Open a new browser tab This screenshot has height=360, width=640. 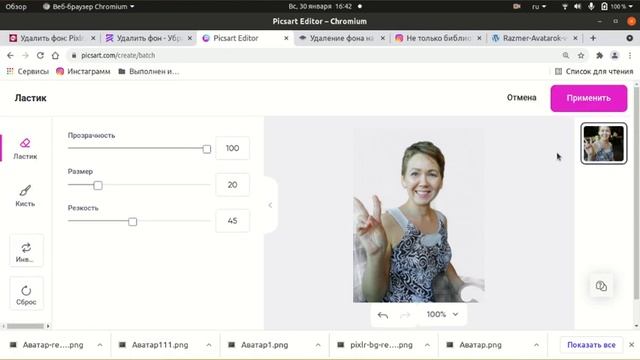[593, 38]
